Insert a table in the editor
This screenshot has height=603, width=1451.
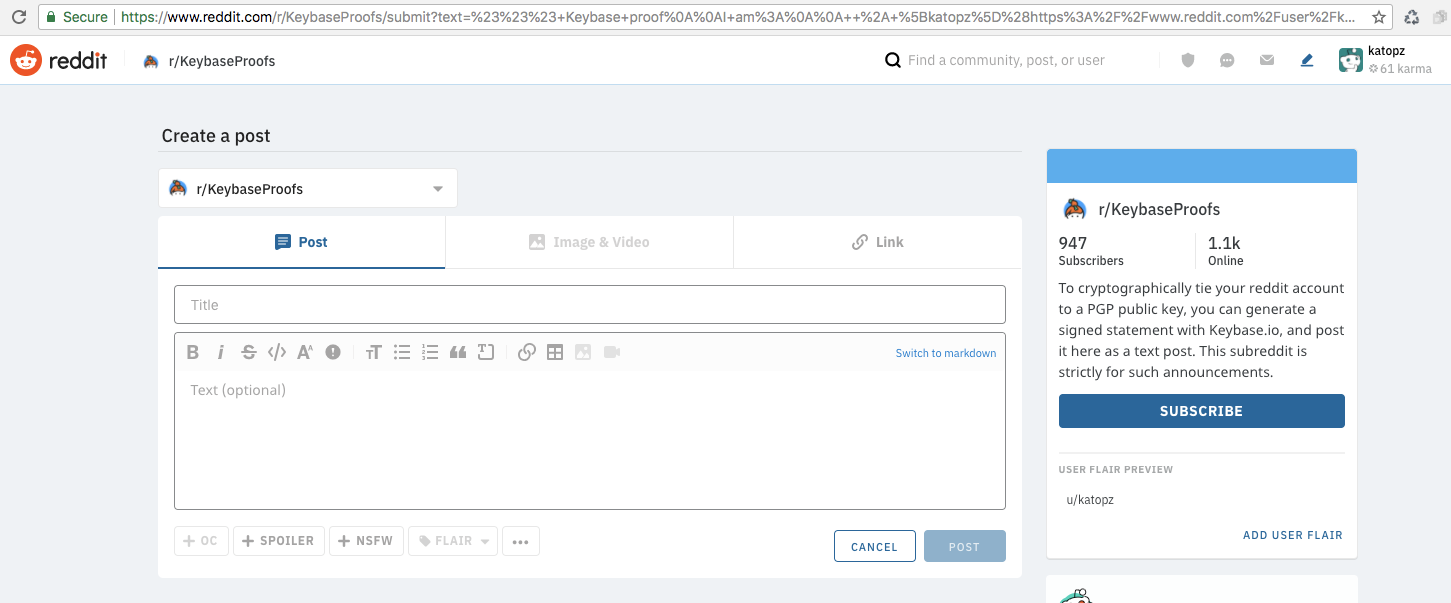(x=555, y=352)
